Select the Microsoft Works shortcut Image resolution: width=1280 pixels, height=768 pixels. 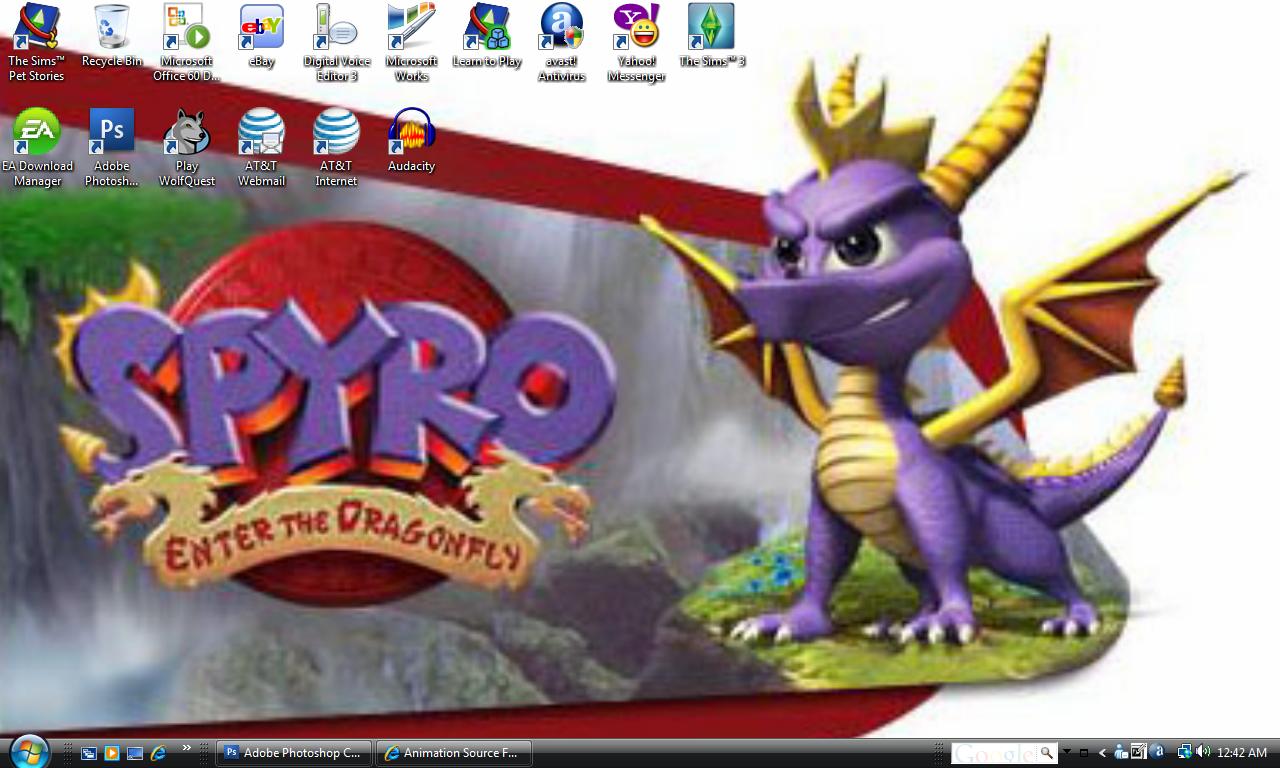pyautogui.click(x=412, y=42)
